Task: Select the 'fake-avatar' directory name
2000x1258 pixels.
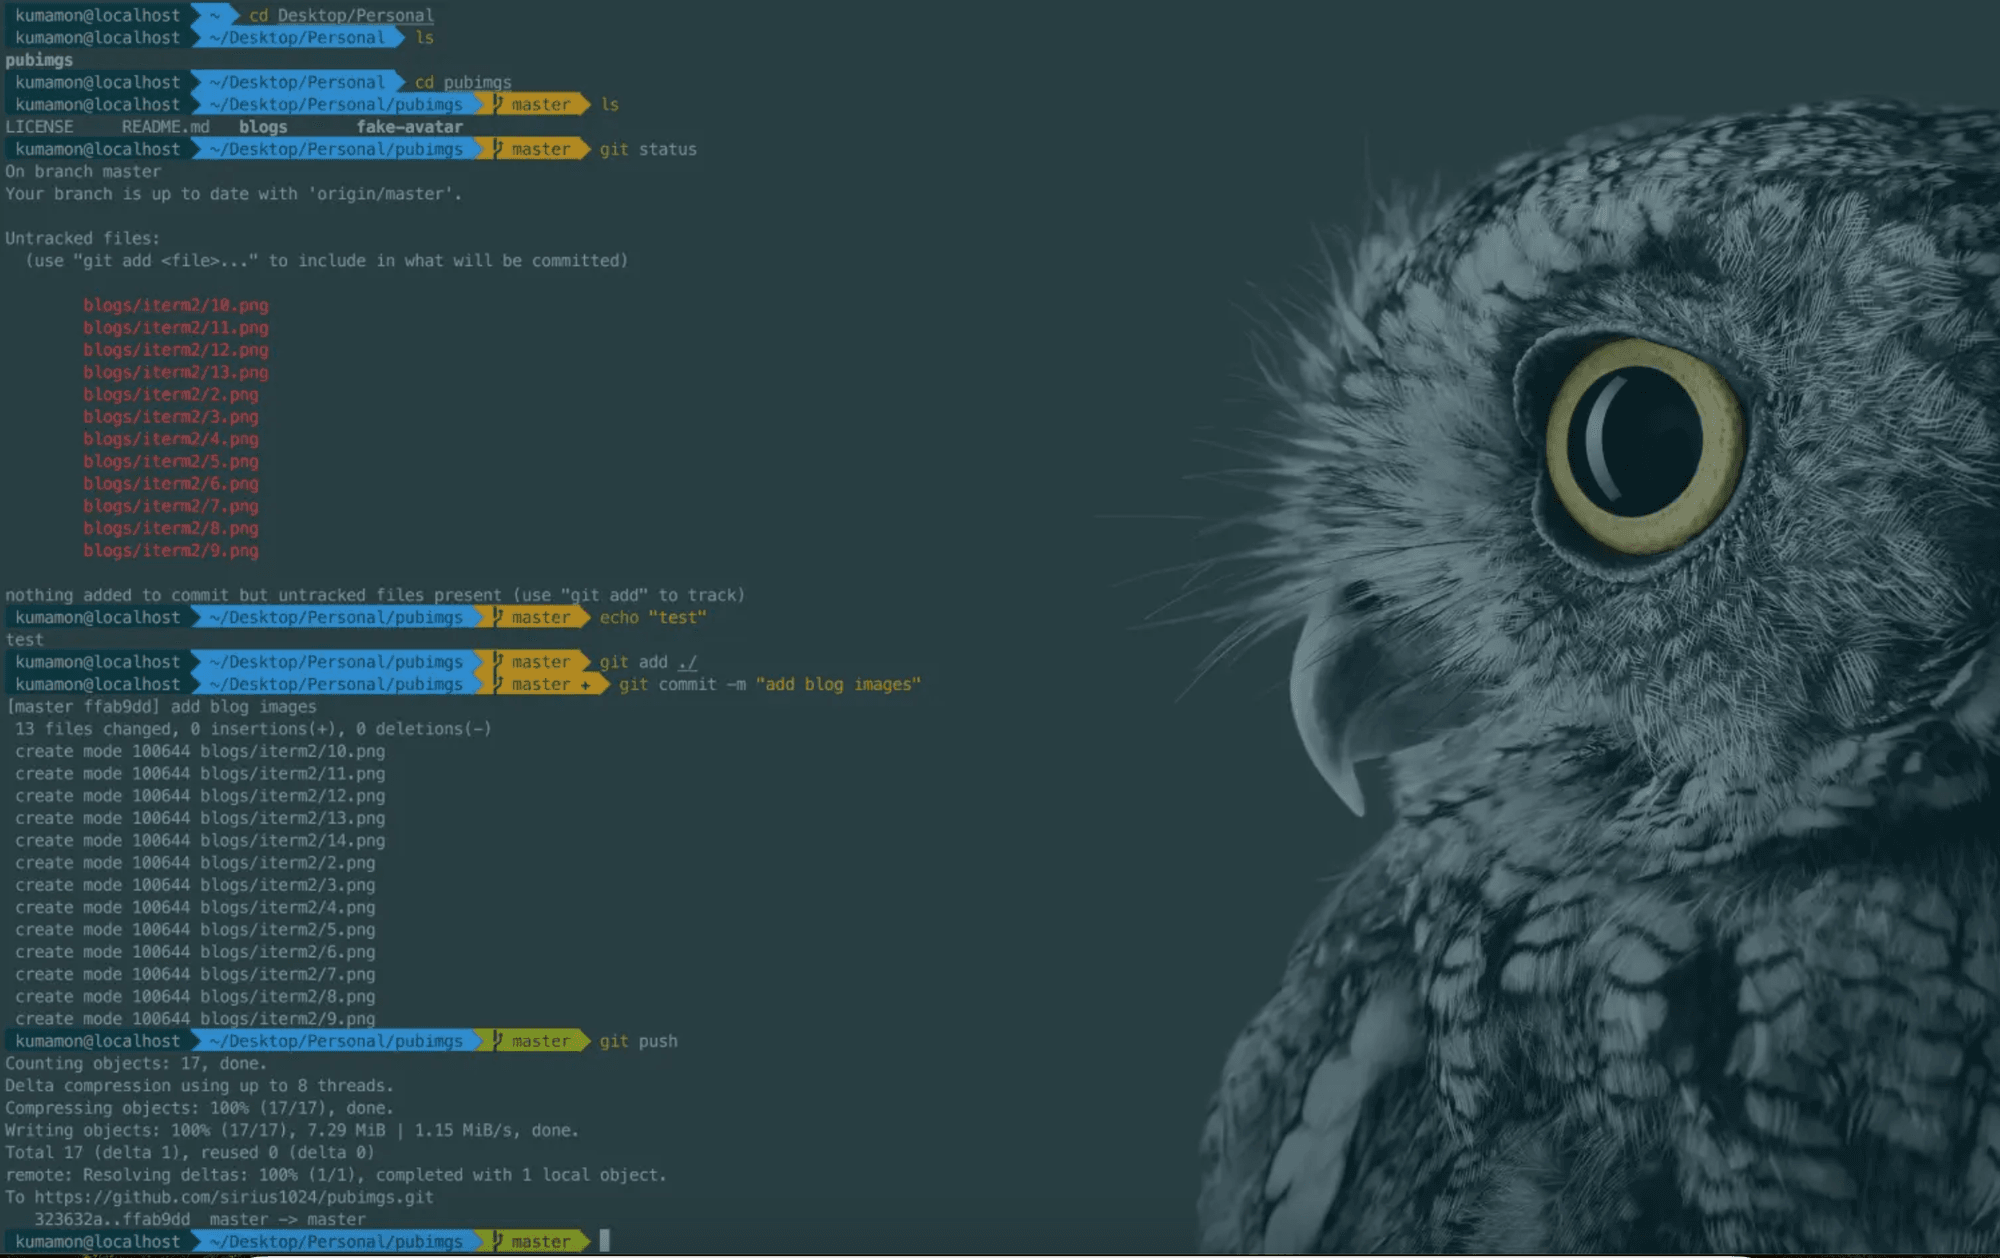Action: click(x=410, y=127)
